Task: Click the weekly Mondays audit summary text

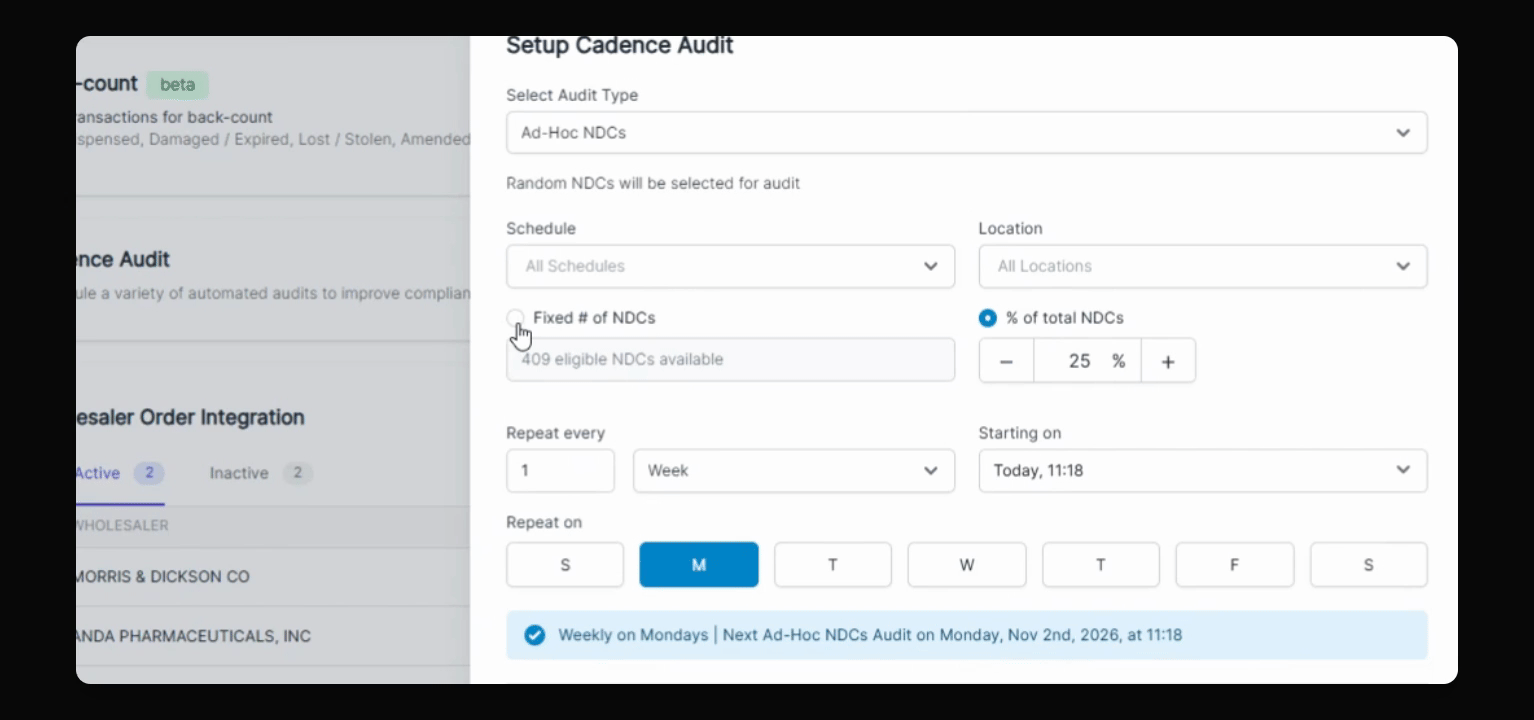Action: click(870, 635)
